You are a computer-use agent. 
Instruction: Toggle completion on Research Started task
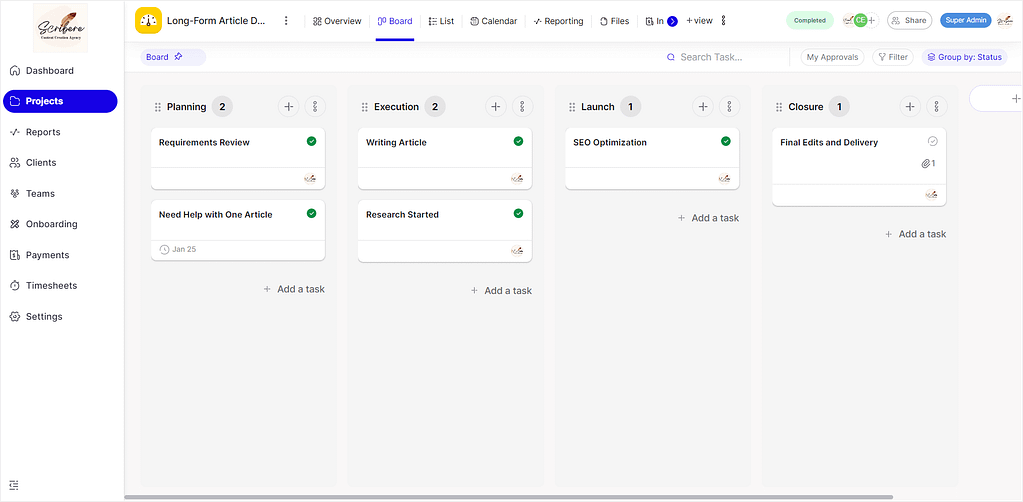coord(518,213)
